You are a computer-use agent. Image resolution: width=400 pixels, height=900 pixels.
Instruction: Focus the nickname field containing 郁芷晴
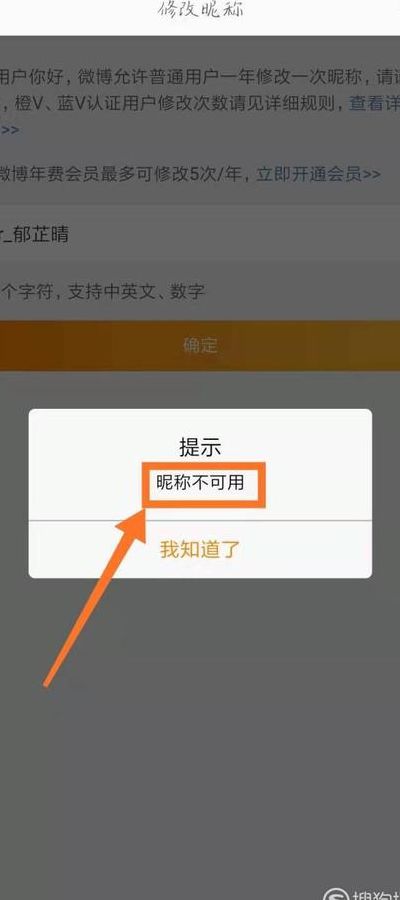200,235
